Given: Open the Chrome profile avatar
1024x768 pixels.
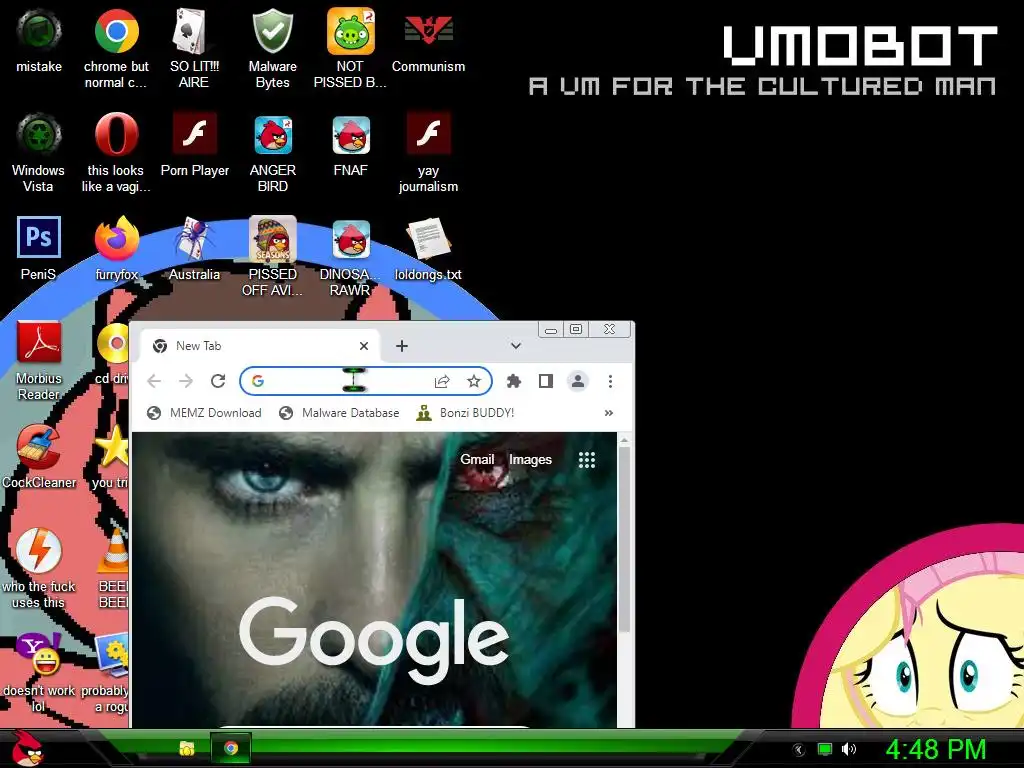Looking at the screenshot, I should [x=578, y=381].
